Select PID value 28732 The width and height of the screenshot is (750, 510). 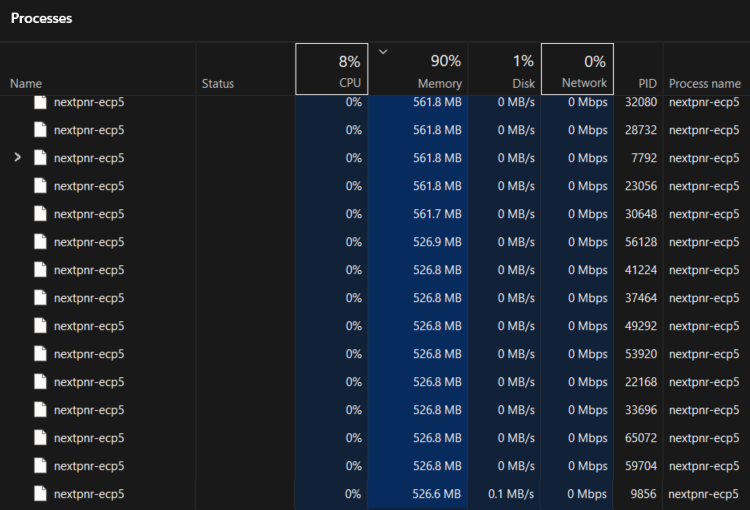pyautogui.click(x=641, y=130)
